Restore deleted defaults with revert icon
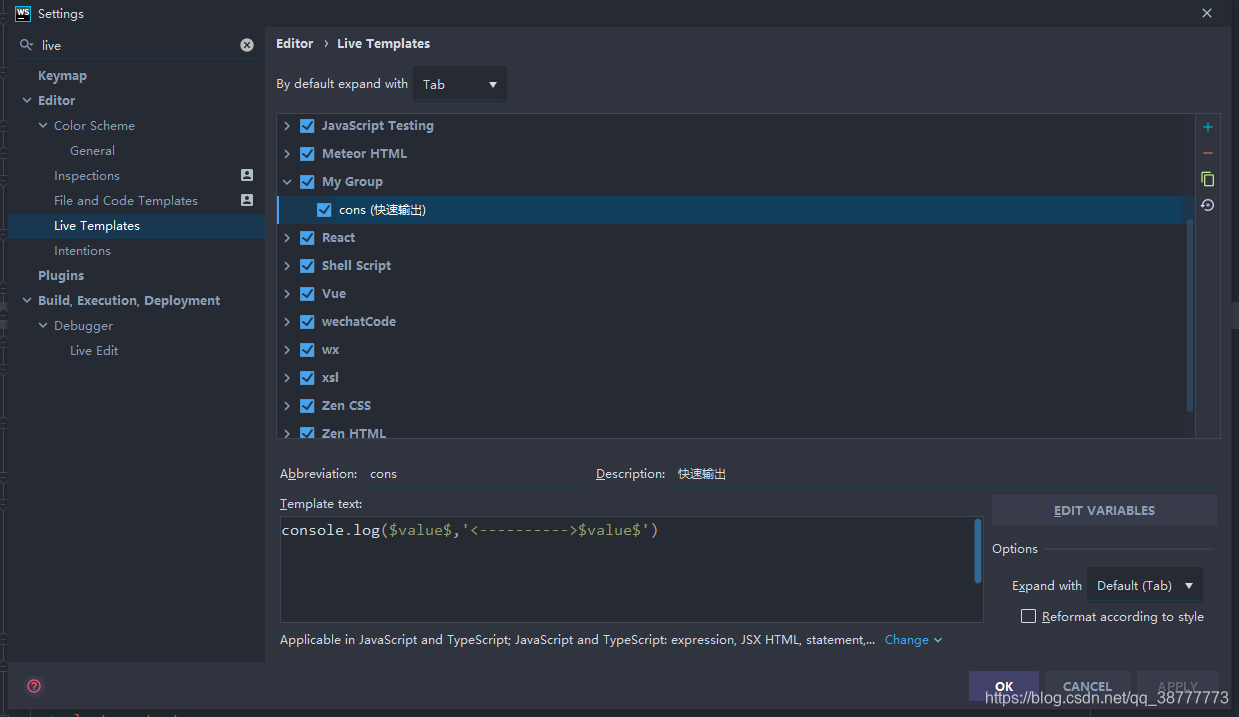This screenshot has width=1239, height=717. point(1208,205)
